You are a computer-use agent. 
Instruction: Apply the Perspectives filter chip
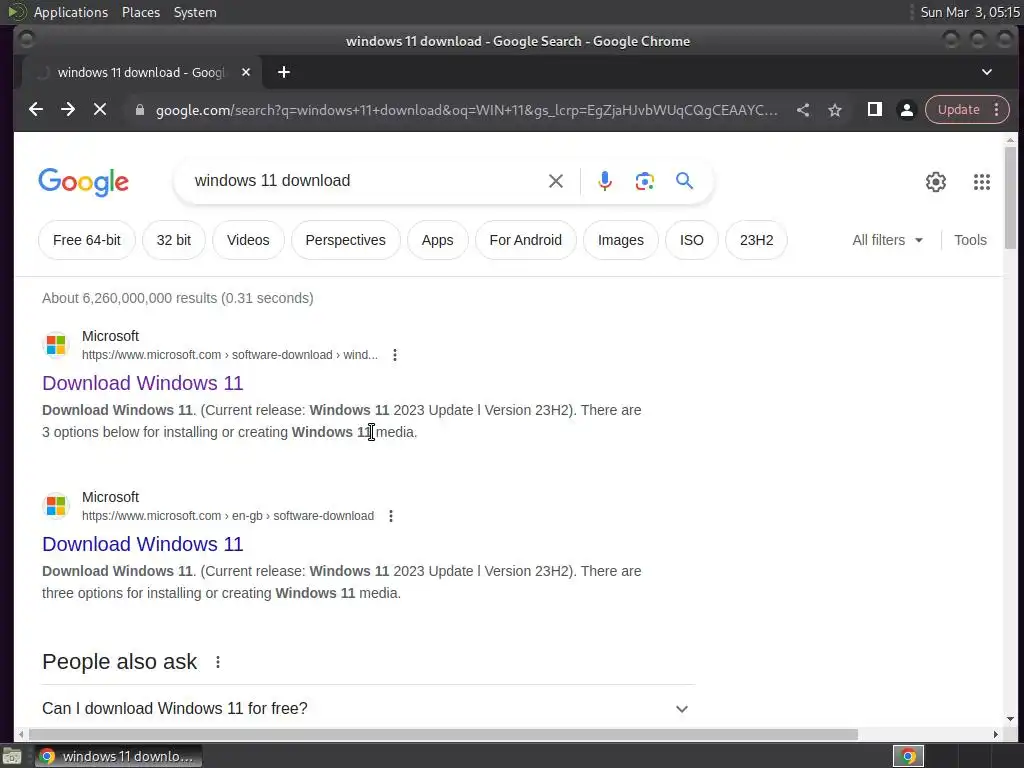[345, 240]
